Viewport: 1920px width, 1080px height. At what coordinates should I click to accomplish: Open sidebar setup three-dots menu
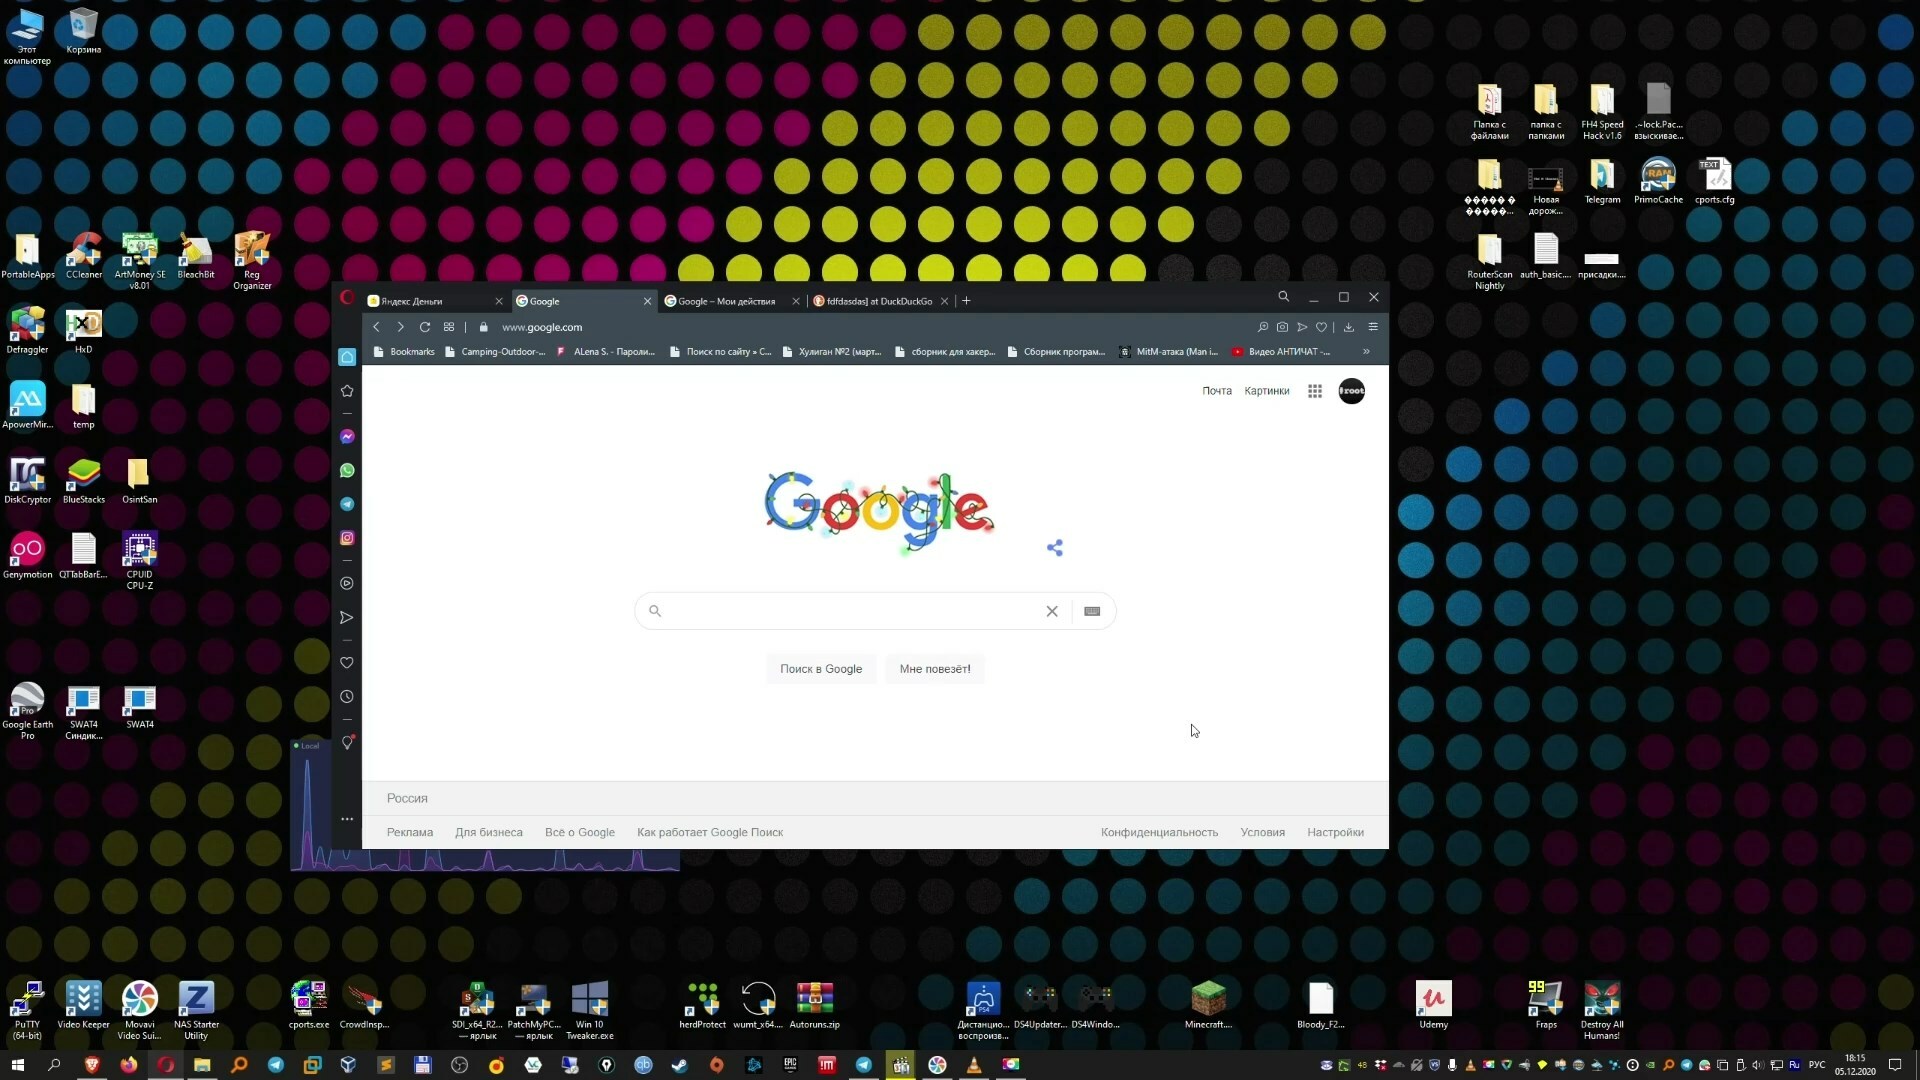click(x=347, y=819)
